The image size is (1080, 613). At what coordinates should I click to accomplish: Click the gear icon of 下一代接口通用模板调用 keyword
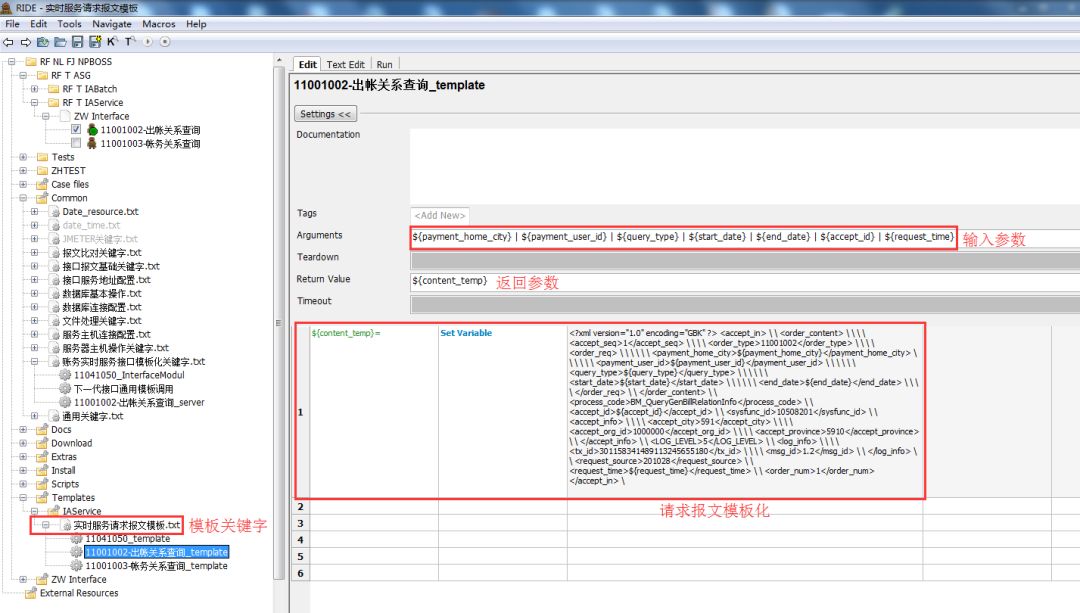pyautogui.click(x=65, y=388)
